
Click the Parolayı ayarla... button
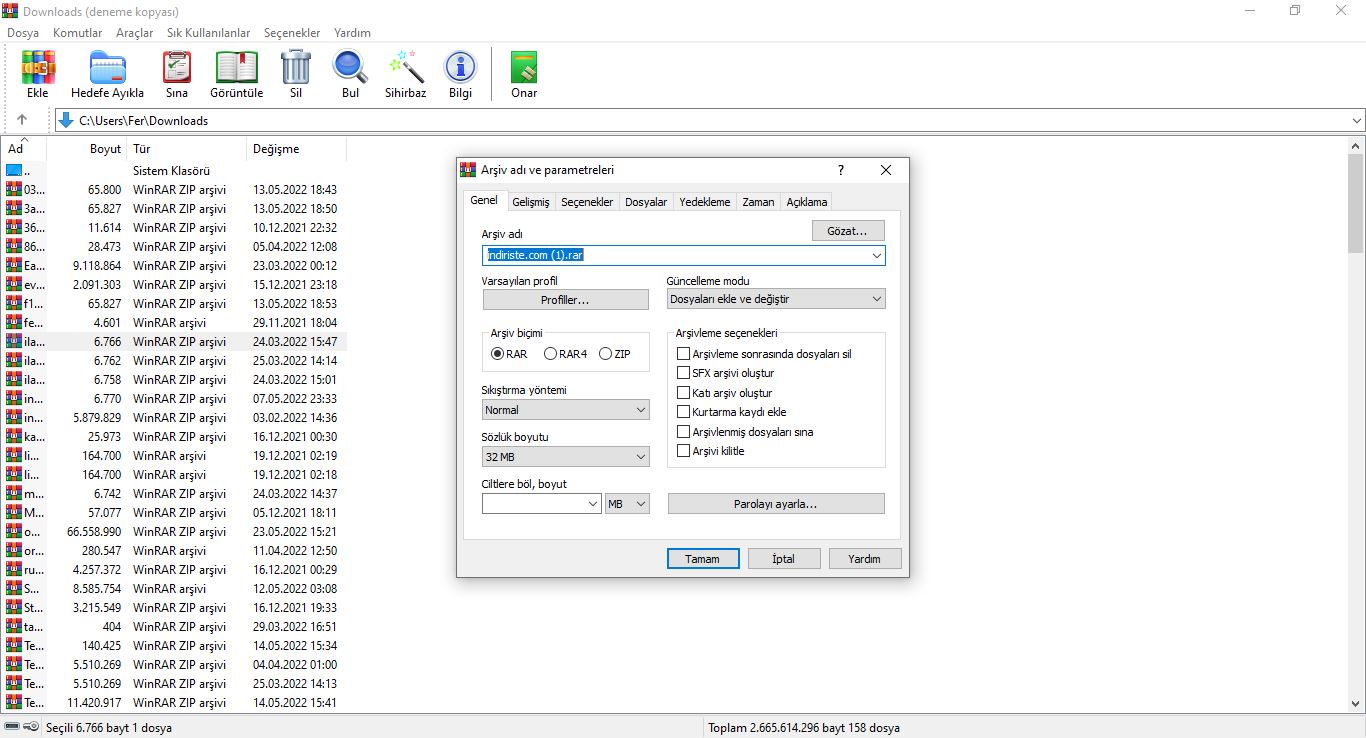coord(776,504)
